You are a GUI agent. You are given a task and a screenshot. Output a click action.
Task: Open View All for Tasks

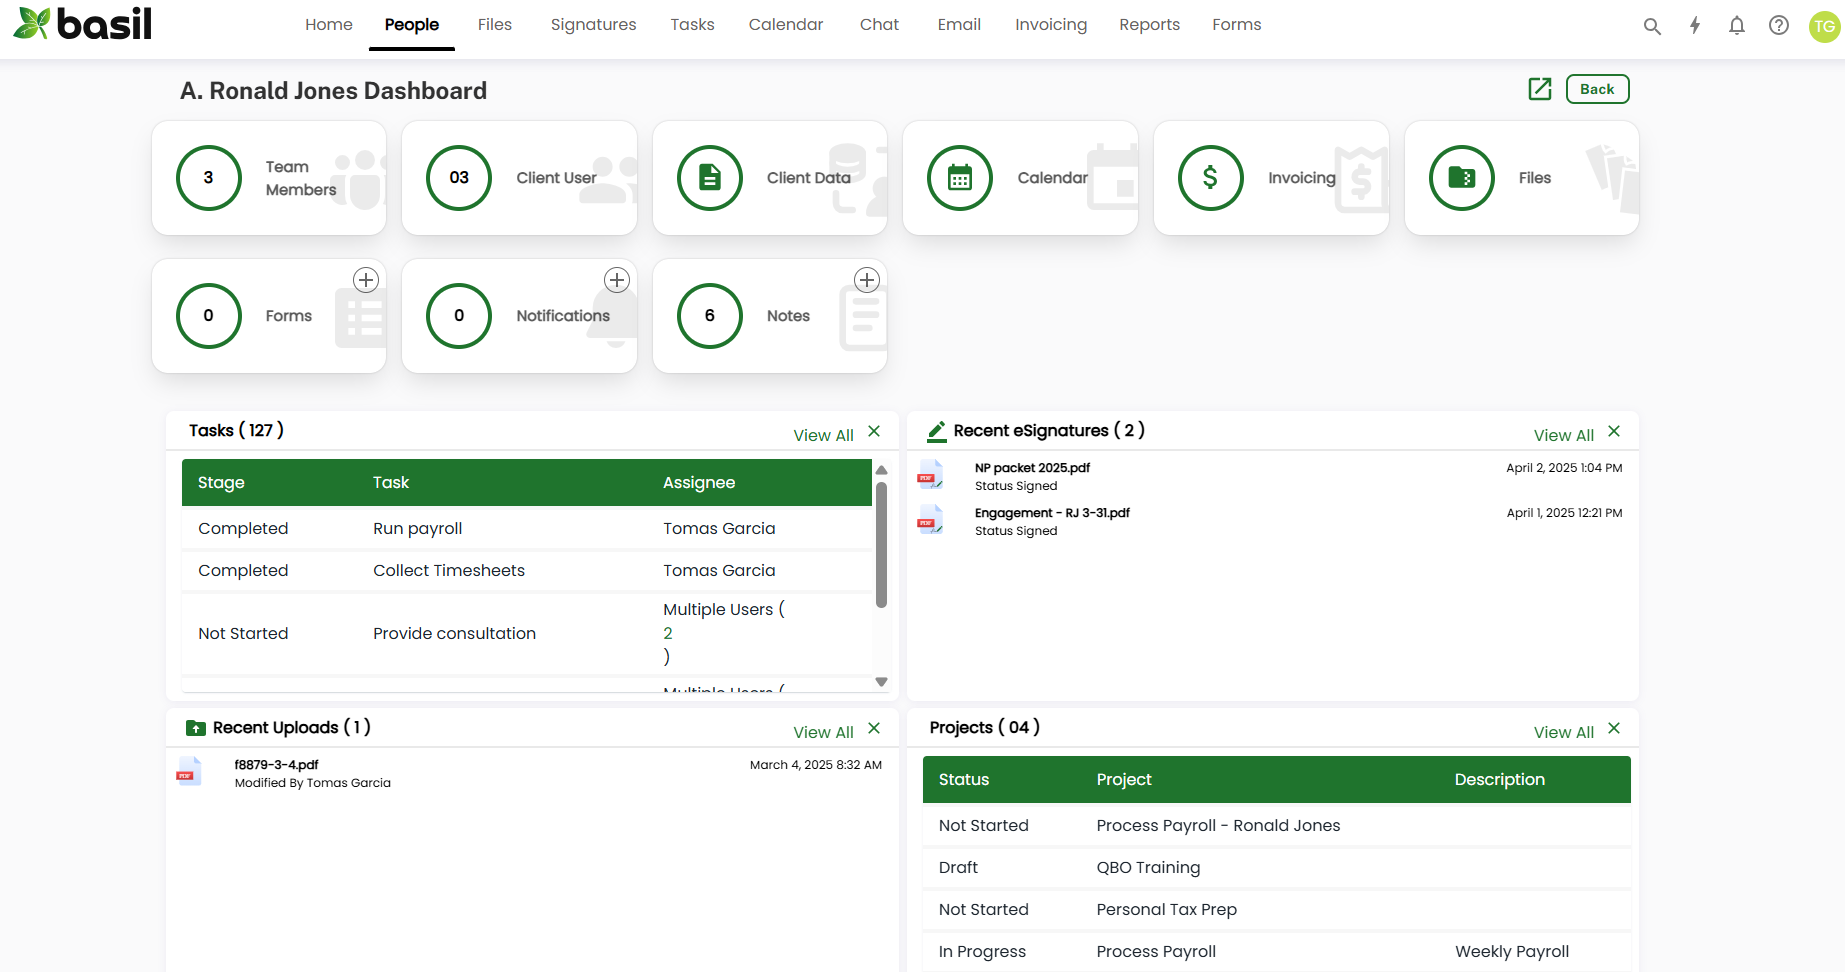pos(823,434)
